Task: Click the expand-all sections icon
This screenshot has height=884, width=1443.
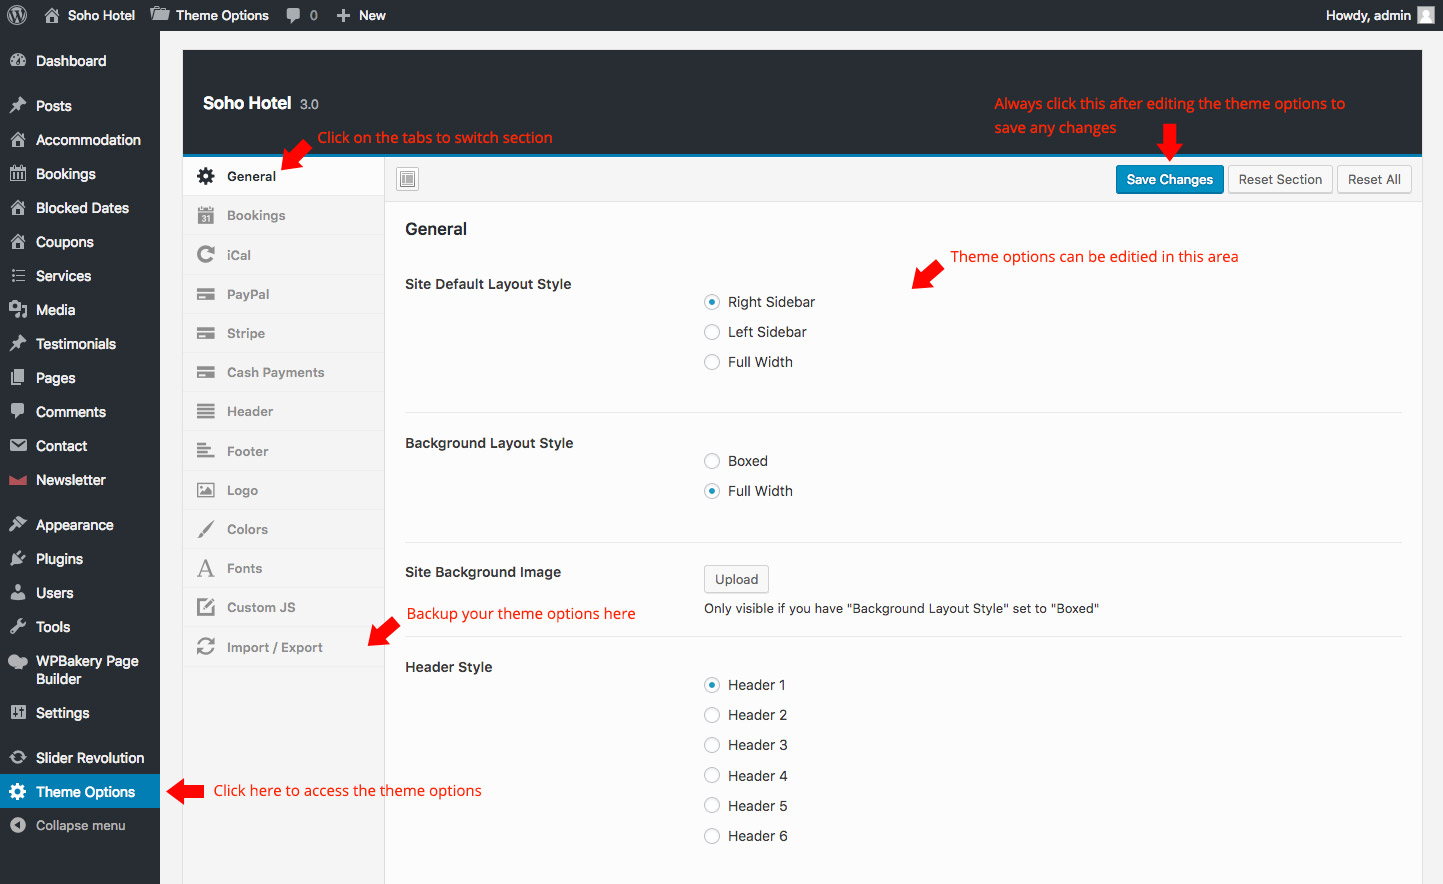Action: (407, 179)
